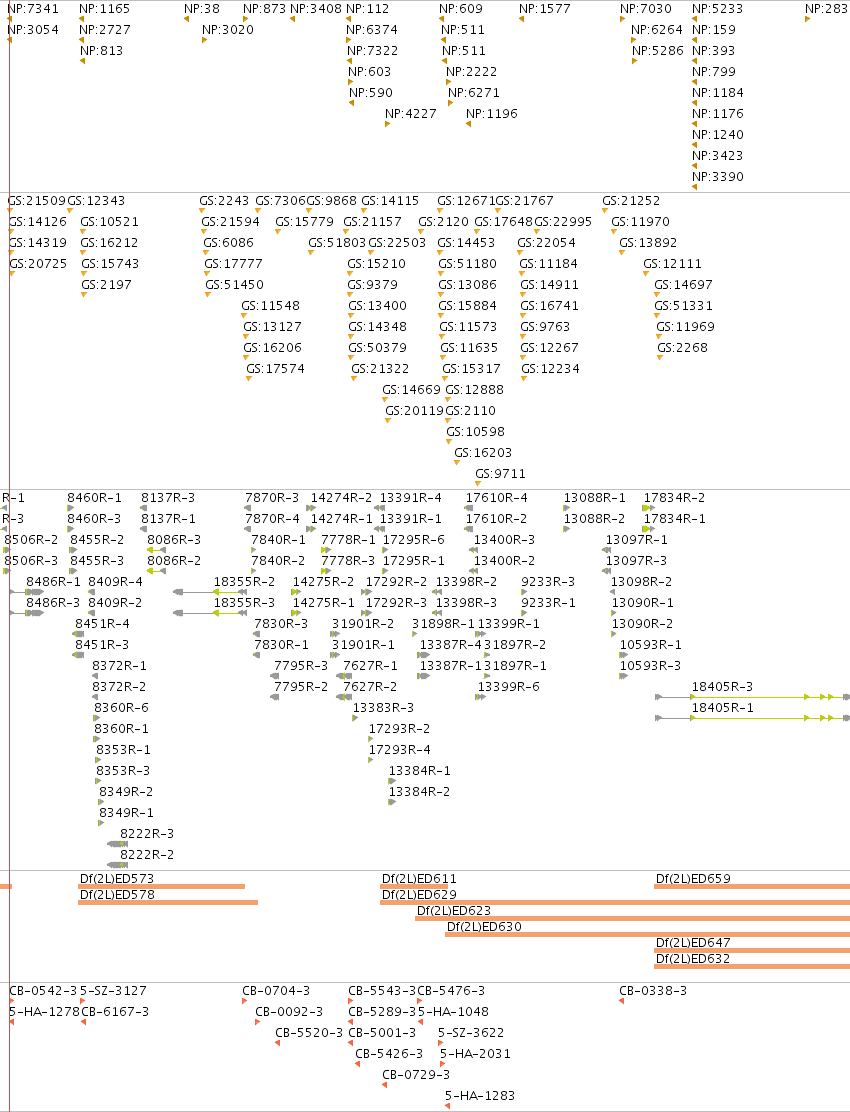Click the 31901R-1 RNAi label
This screenshot has width=850, height=1112.
coord(363,645)
